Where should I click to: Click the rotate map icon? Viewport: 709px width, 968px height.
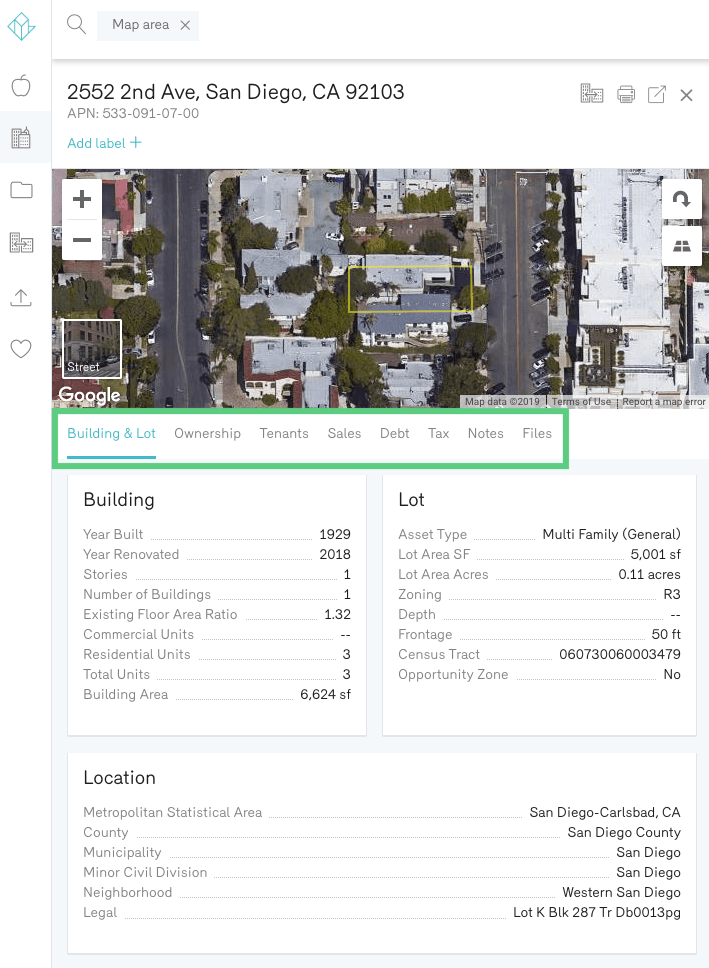tap(682, 199)
